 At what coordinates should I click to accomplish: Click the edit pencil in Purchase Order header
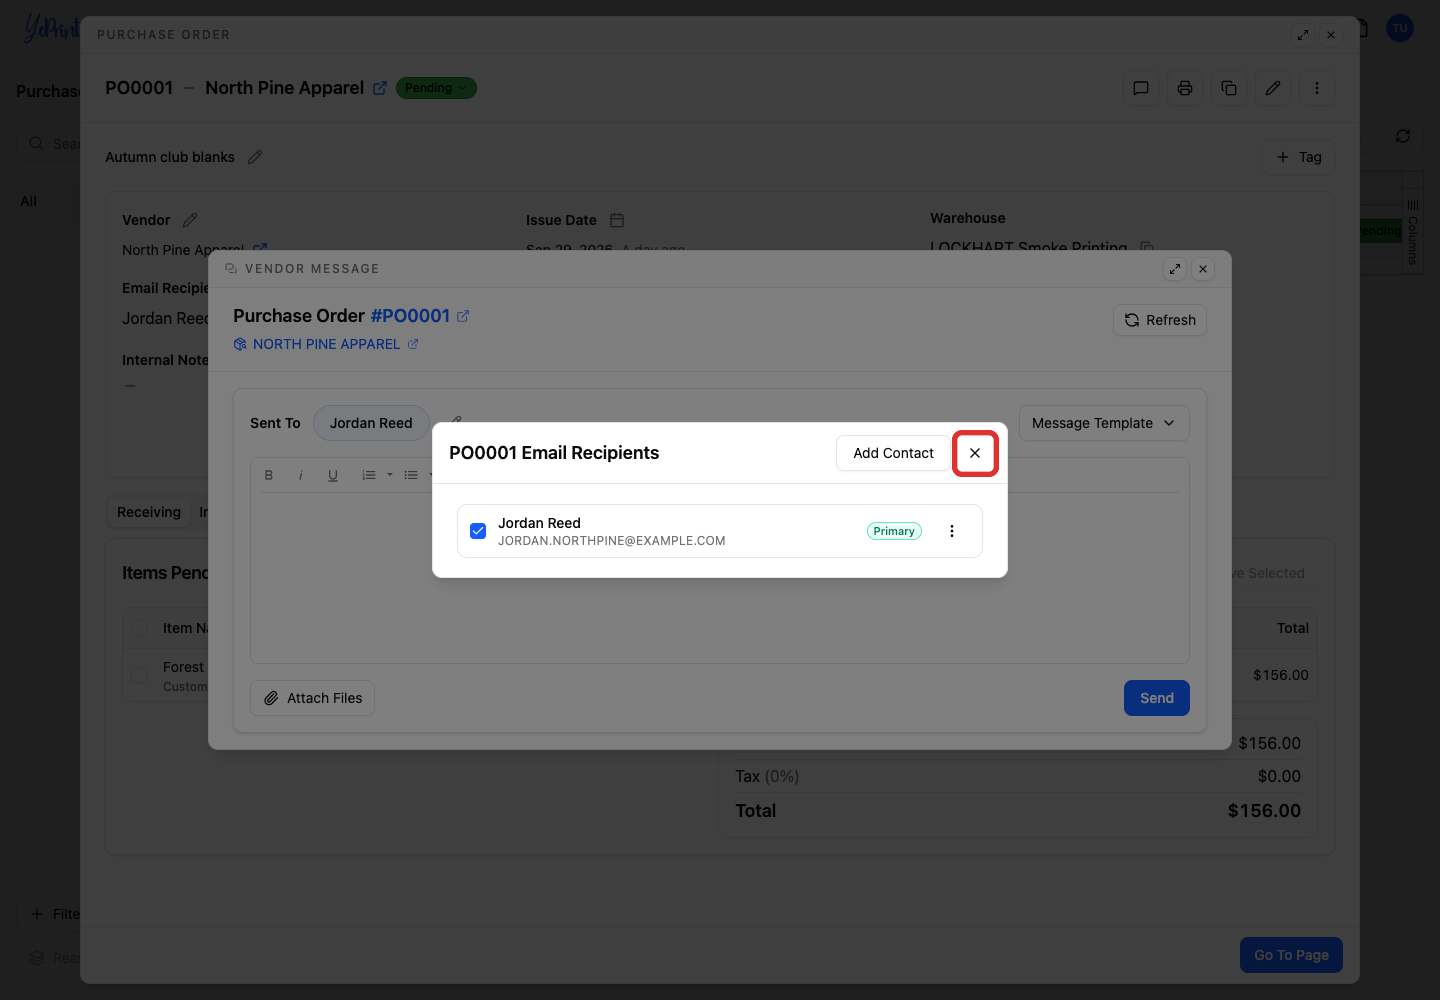pos(1273,88)
